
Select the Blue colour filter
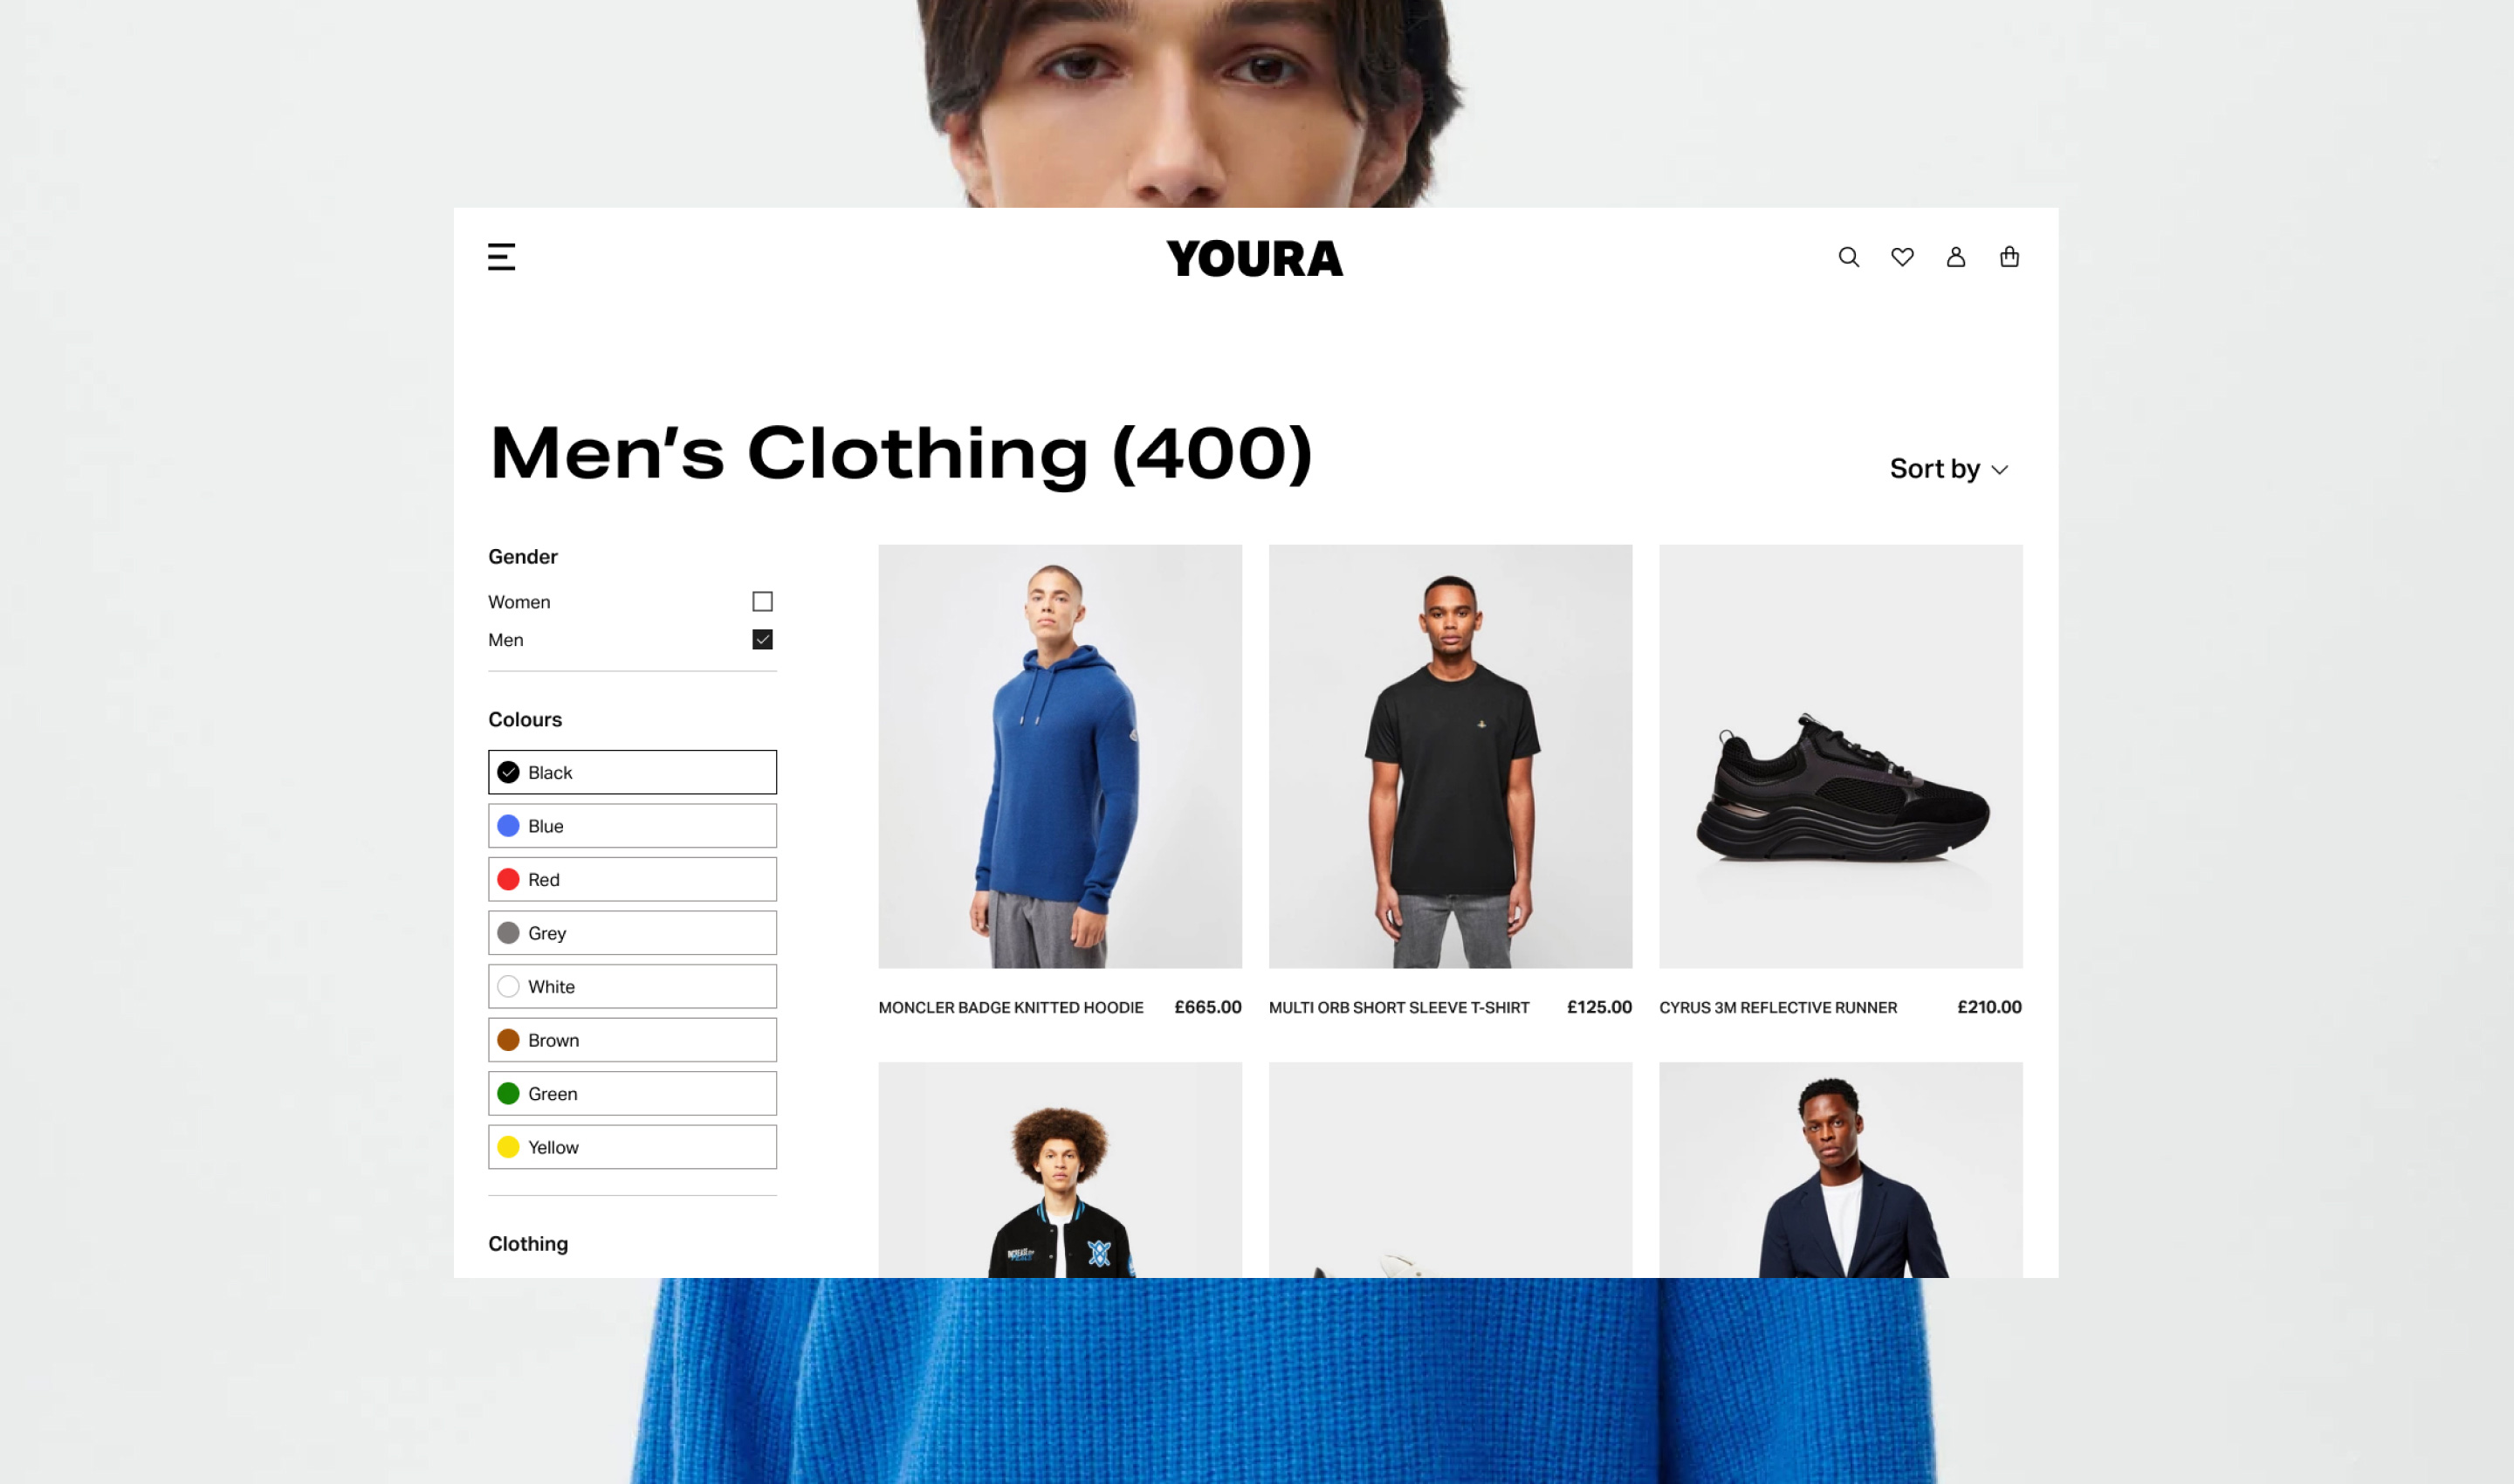(x=632, y=826)
